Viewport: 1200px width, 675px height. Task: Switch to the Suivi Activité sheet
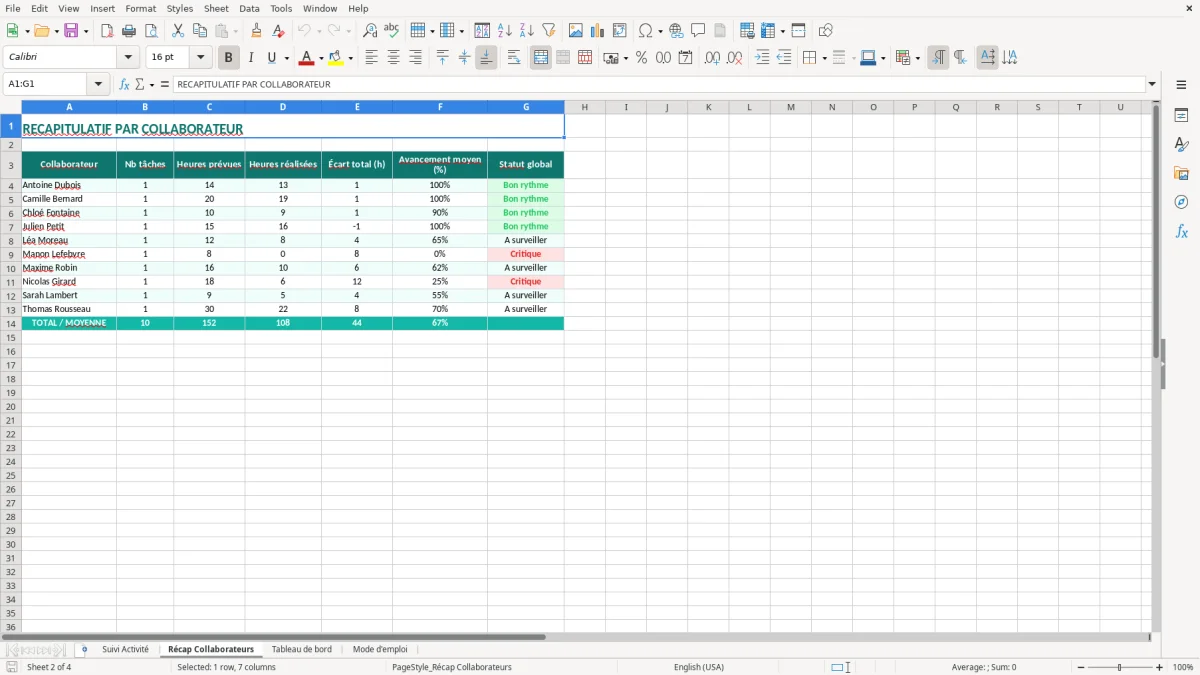coord(125,649)
